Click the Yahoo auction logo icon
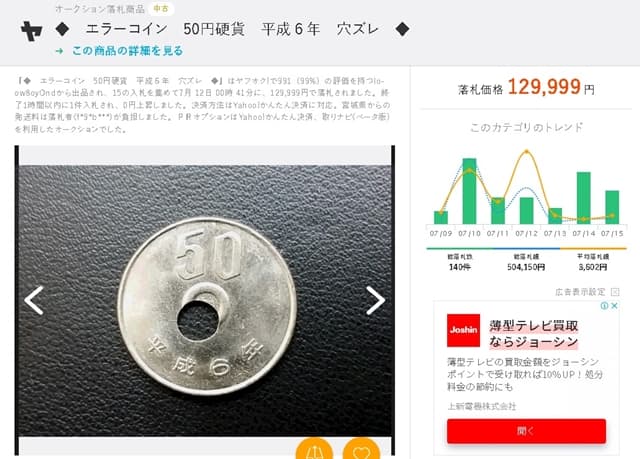Image resolution: width=640 pixels, height=459 pixels. click(32, 31)
